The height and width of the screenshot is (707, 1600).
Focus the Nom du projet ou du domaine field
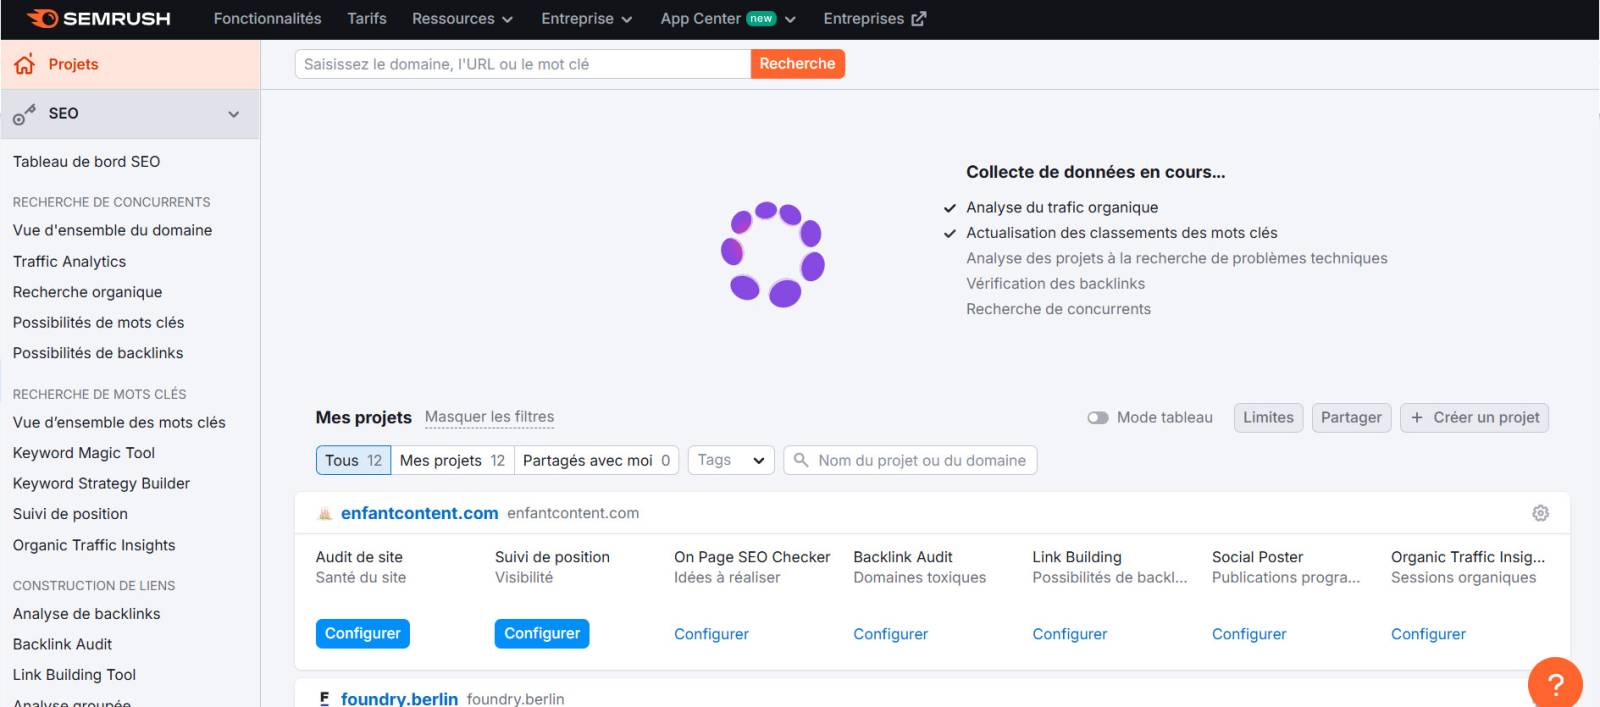pyautogui.click(x=910, y=460)
